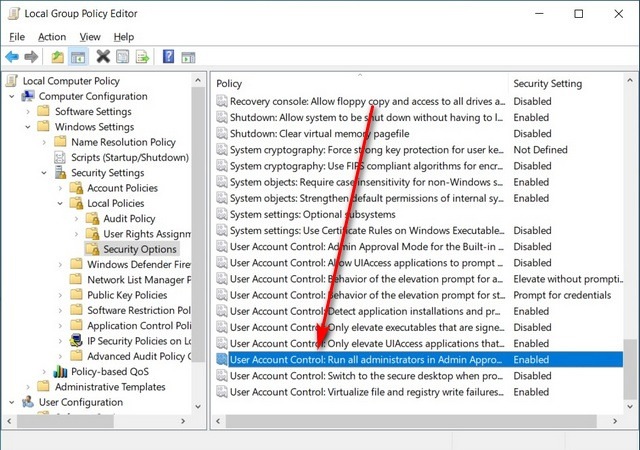Select System settings: Optional subsystems policy
Viewport: 640px width, 450px height.
click(x=419, y=214)
